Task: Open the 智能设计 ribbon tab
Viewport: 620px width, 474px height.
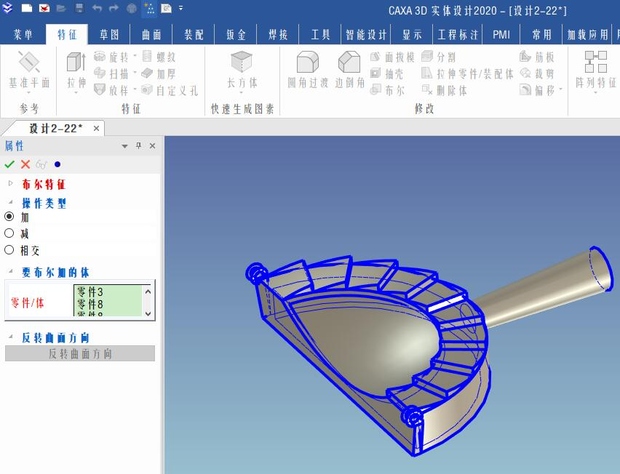Action: click(x=366, y=35)
